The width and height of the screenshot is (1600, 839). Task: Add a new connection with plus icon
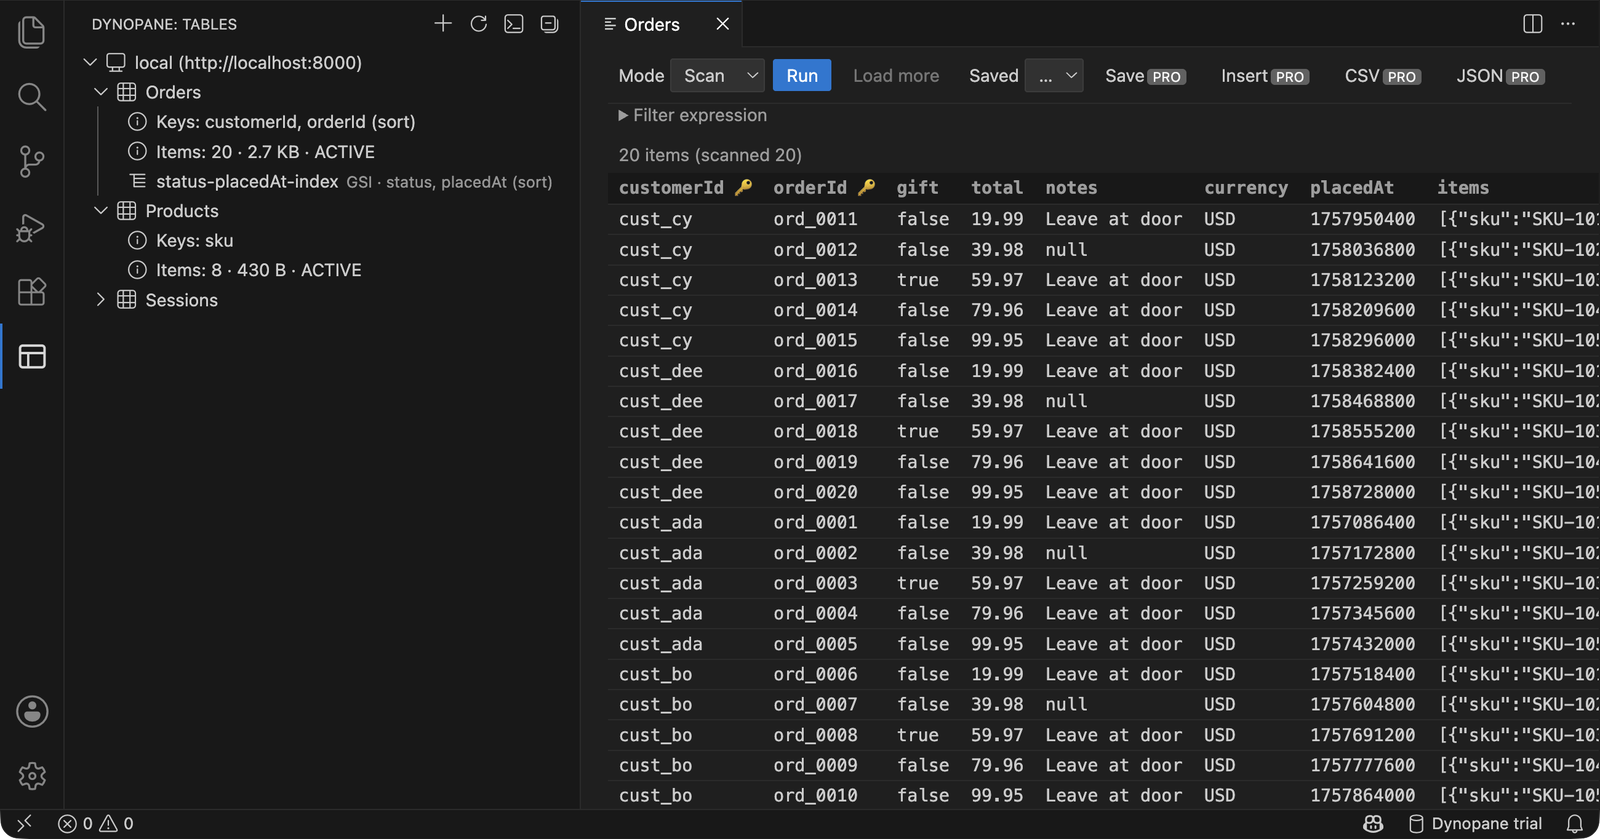point(443,24)
